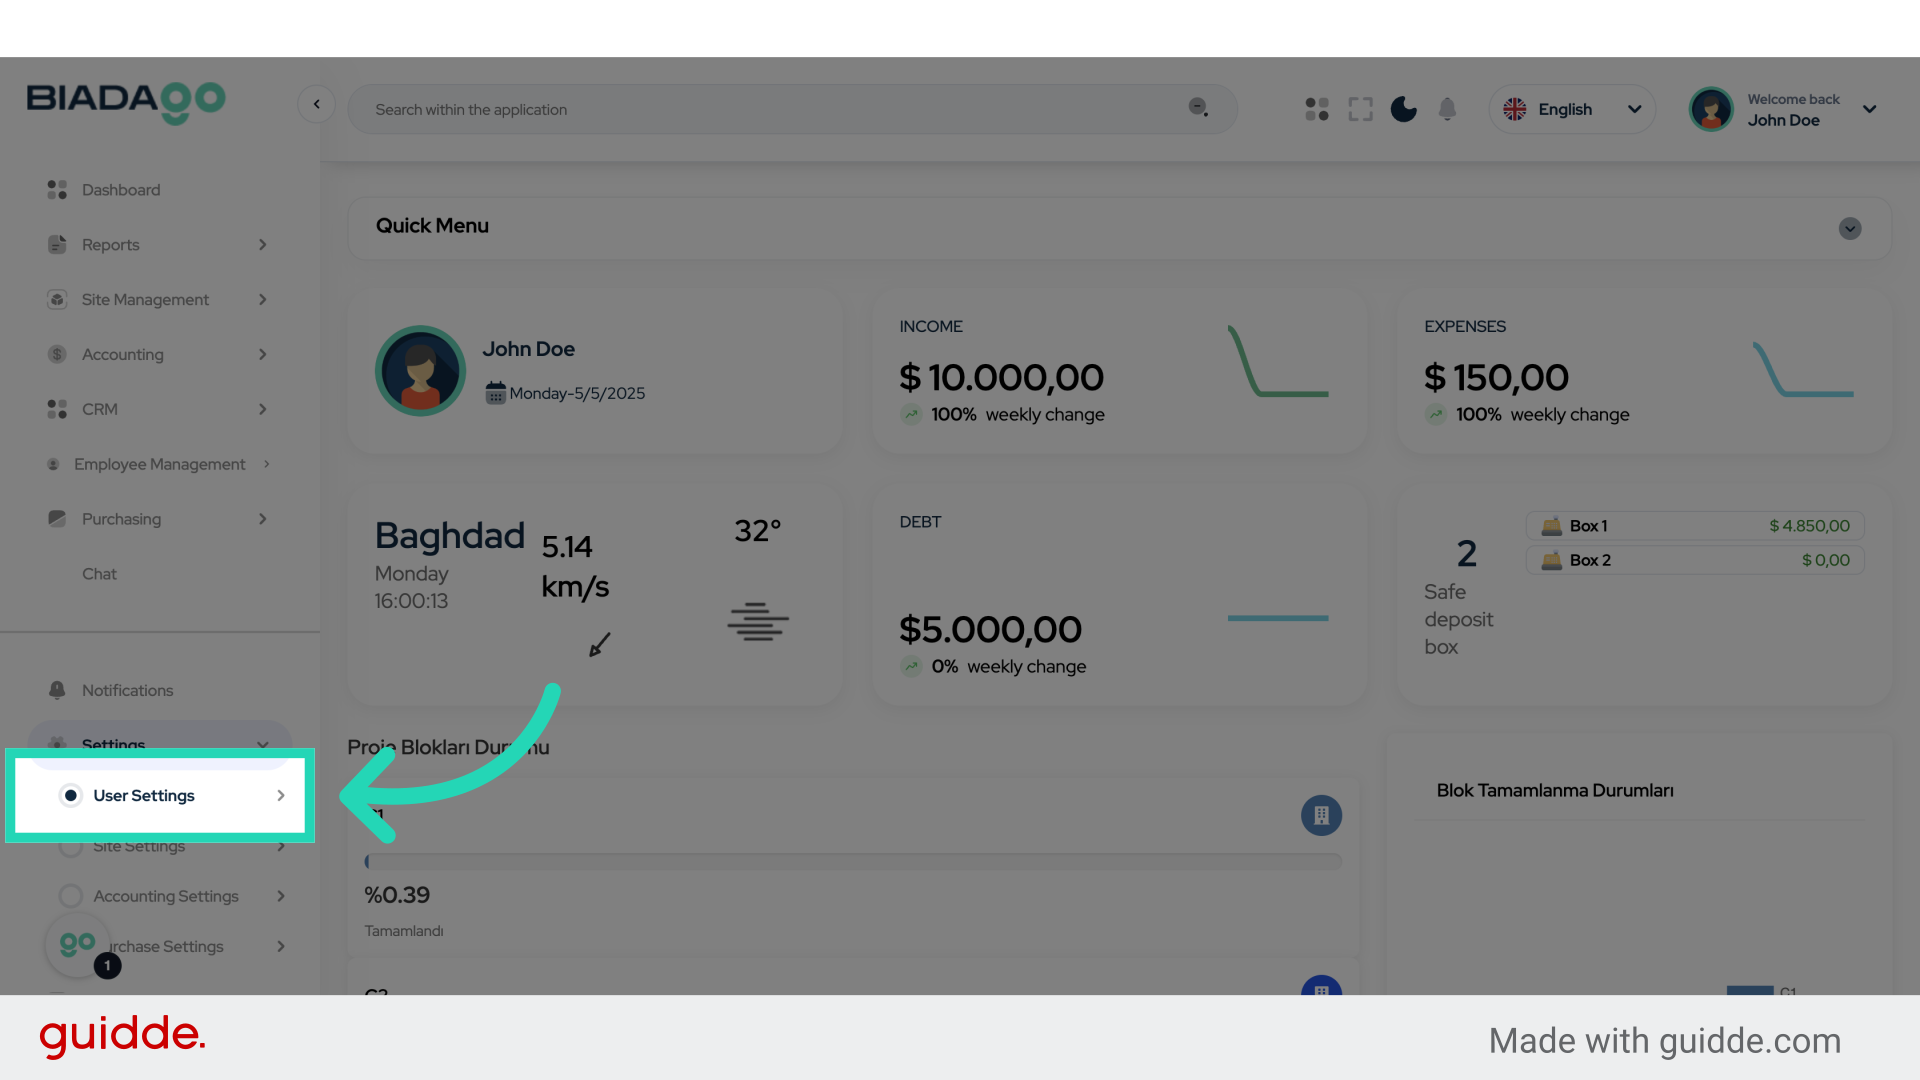1920x1080 pixels.
Task: Click the BIADAGO logo
Action: click(x=126, y=102)
